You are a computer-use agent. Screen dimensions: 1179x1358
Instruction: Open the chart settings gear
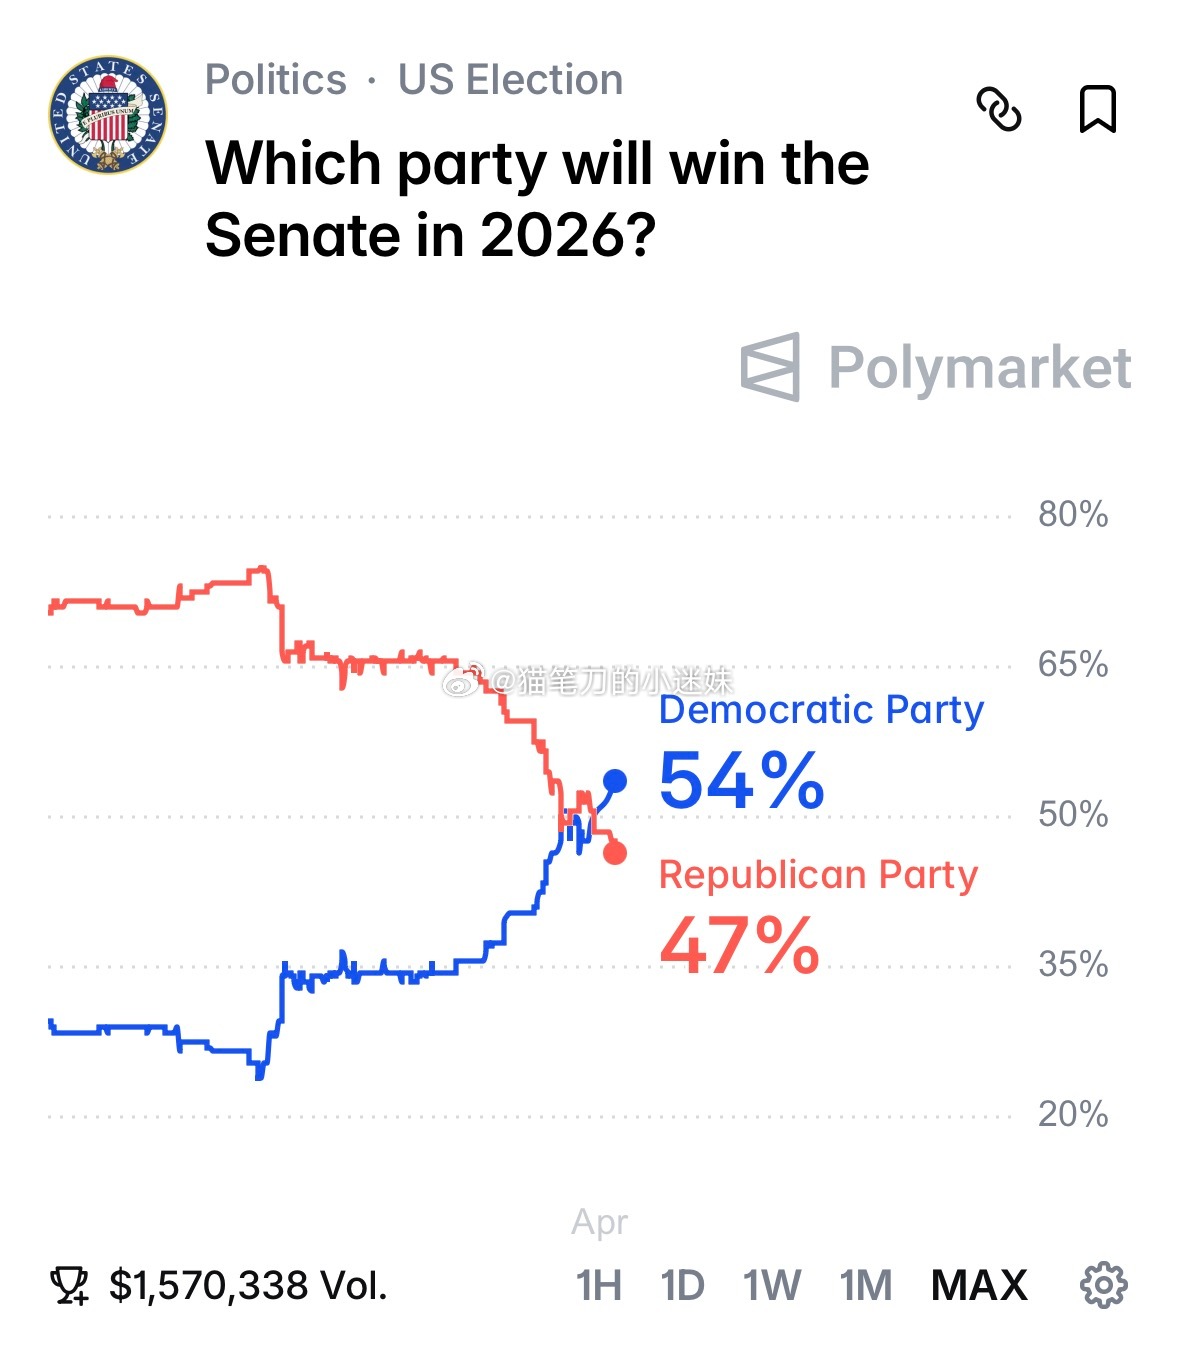(x=1102, y=1287)
